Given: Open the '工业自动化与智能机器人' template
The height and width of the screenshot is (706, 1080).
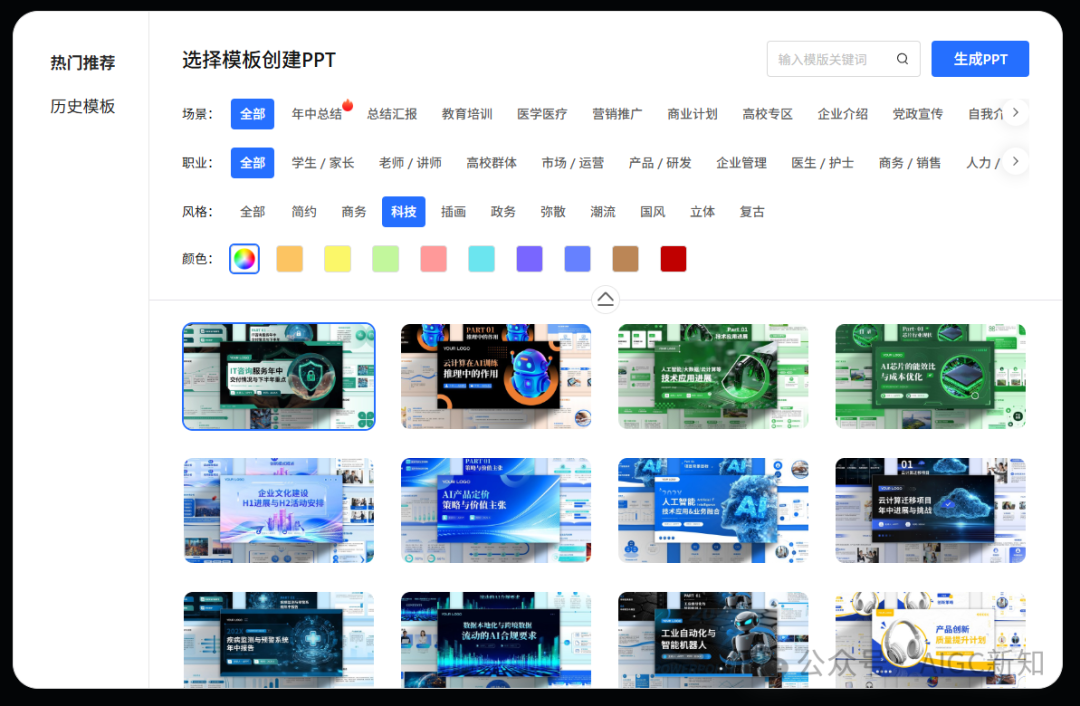Looking at the screenshot, I should pos(713,640).
